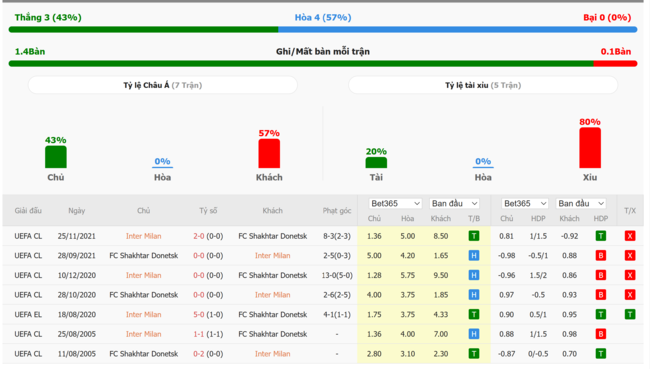Click the Giải đấu column header
Screen dimensions: 650x369
[28, 211]
